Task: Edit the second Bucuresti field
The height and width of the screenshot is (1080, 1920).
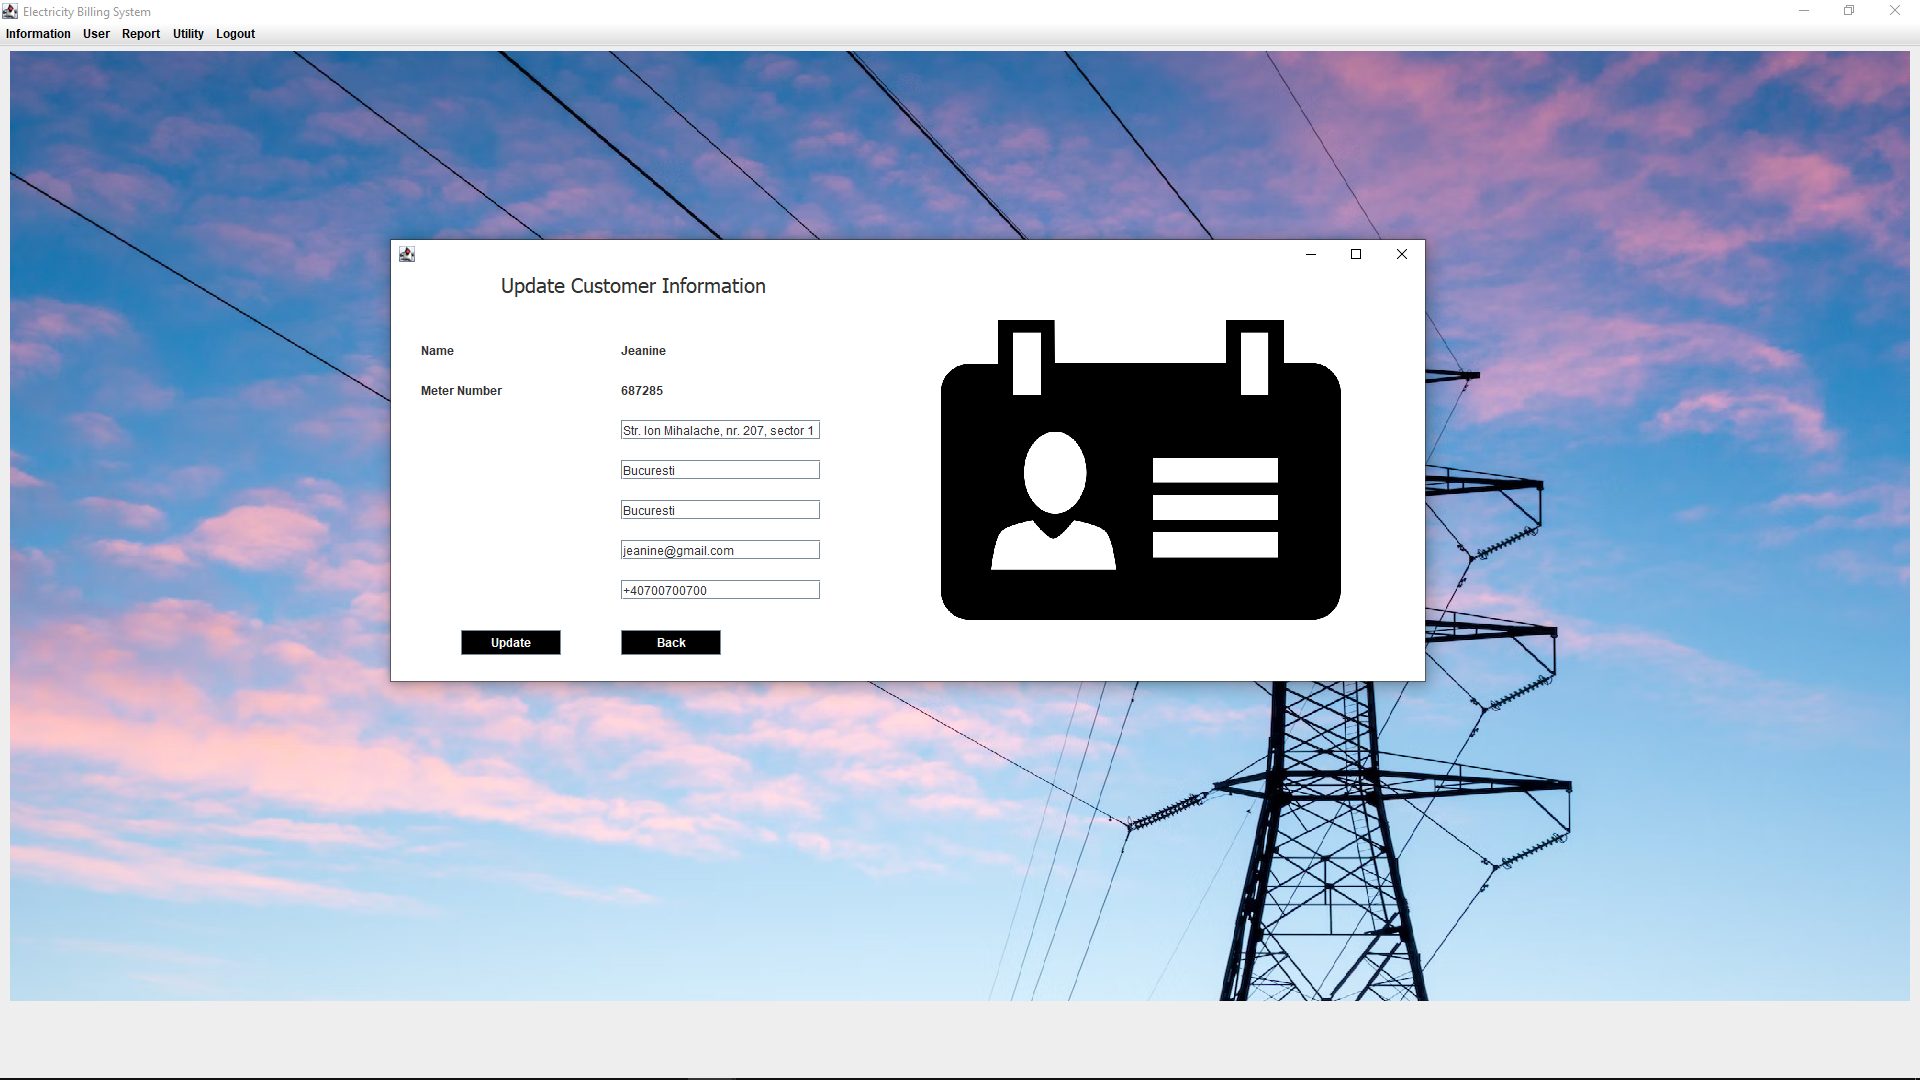Action: (720, 510)
